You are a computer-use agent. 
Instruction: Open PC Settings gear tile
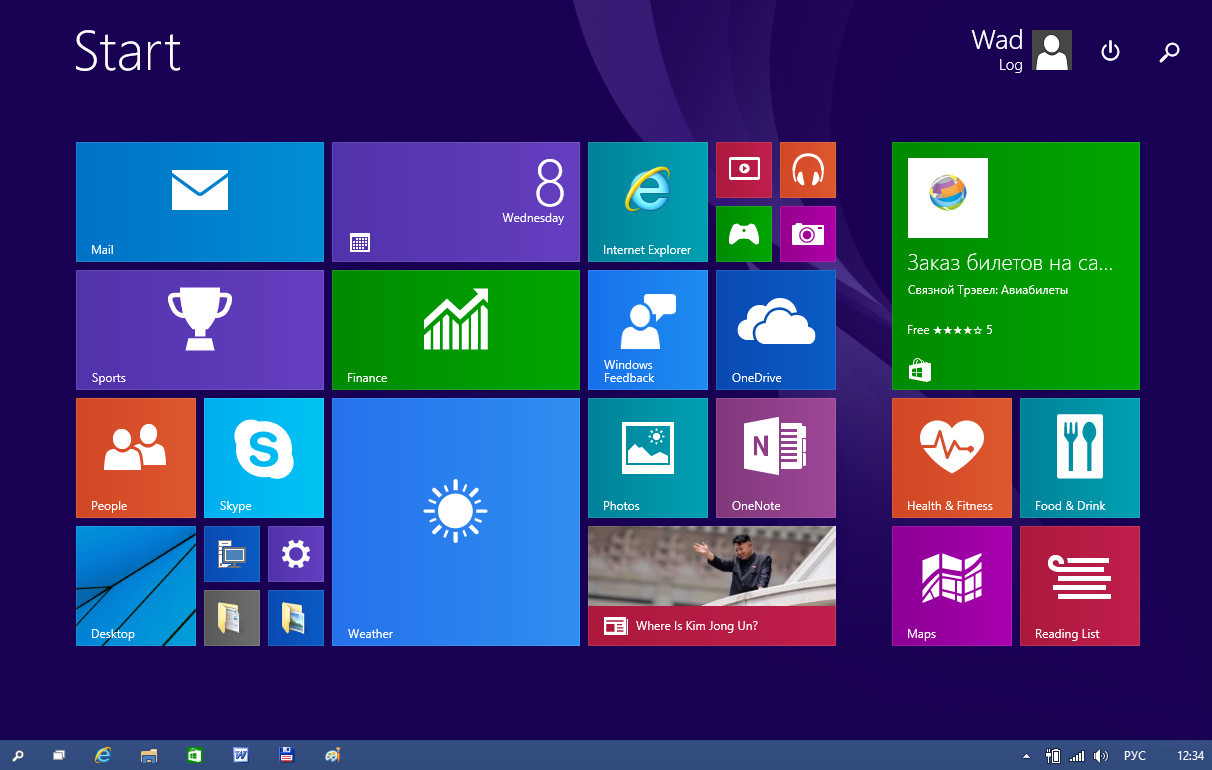[x=295, y=553]
